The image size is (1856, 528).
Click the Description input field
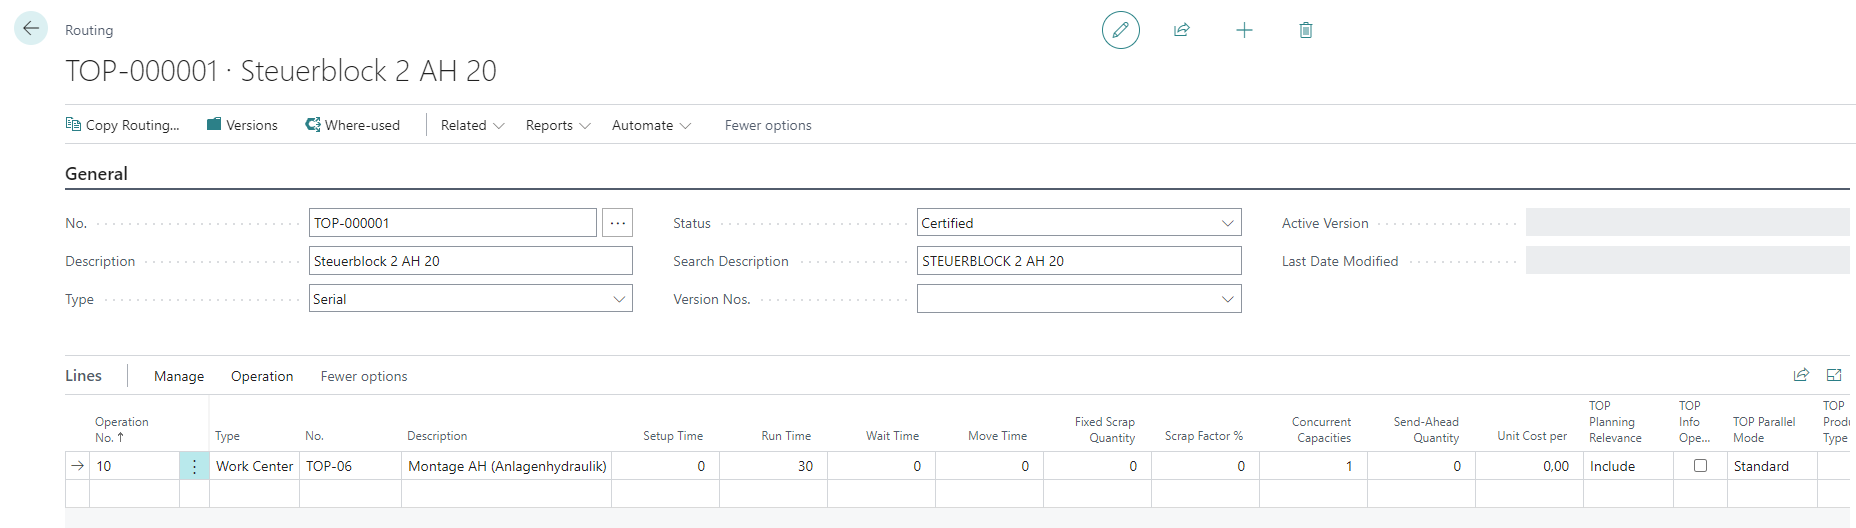(470, 261)
